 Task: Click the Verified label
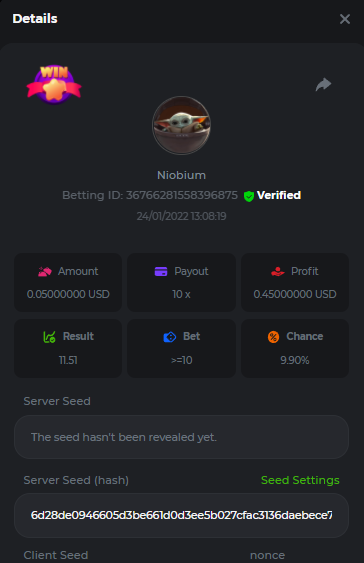pyautogui.click(x=279, y=195)
